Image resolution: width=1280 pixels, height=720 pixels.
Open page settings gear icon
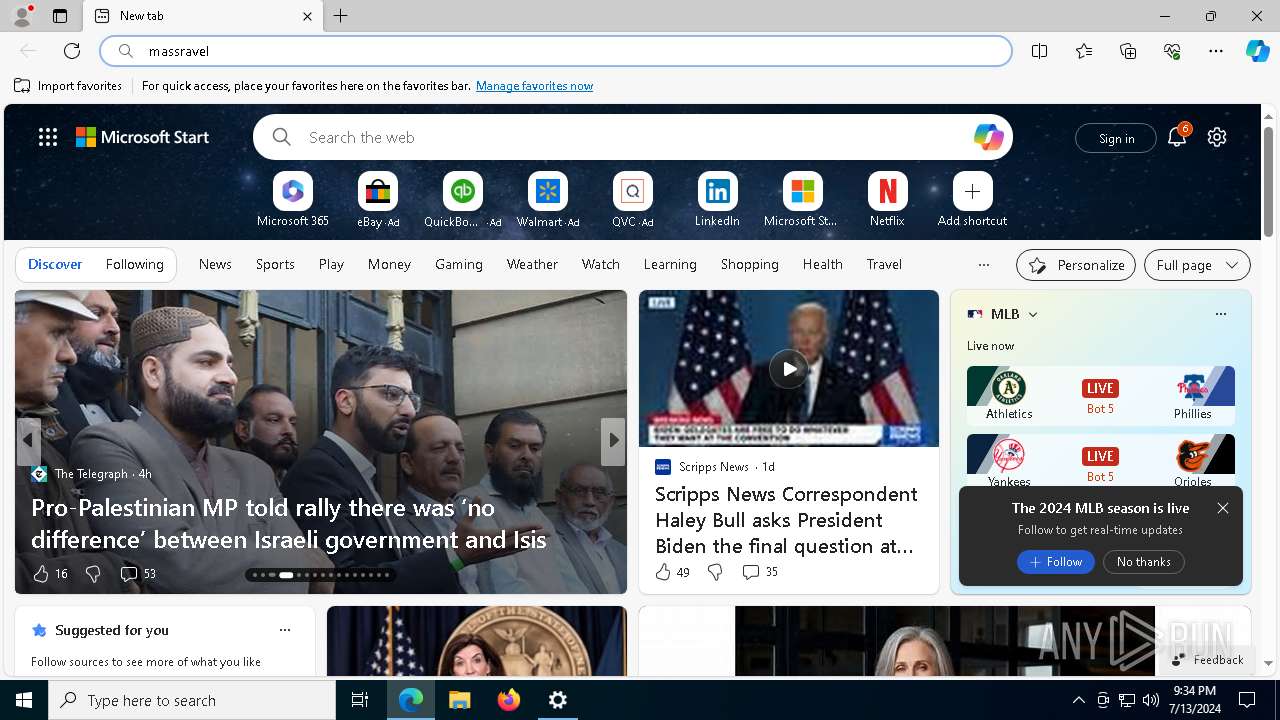[x=1217, y=137]
